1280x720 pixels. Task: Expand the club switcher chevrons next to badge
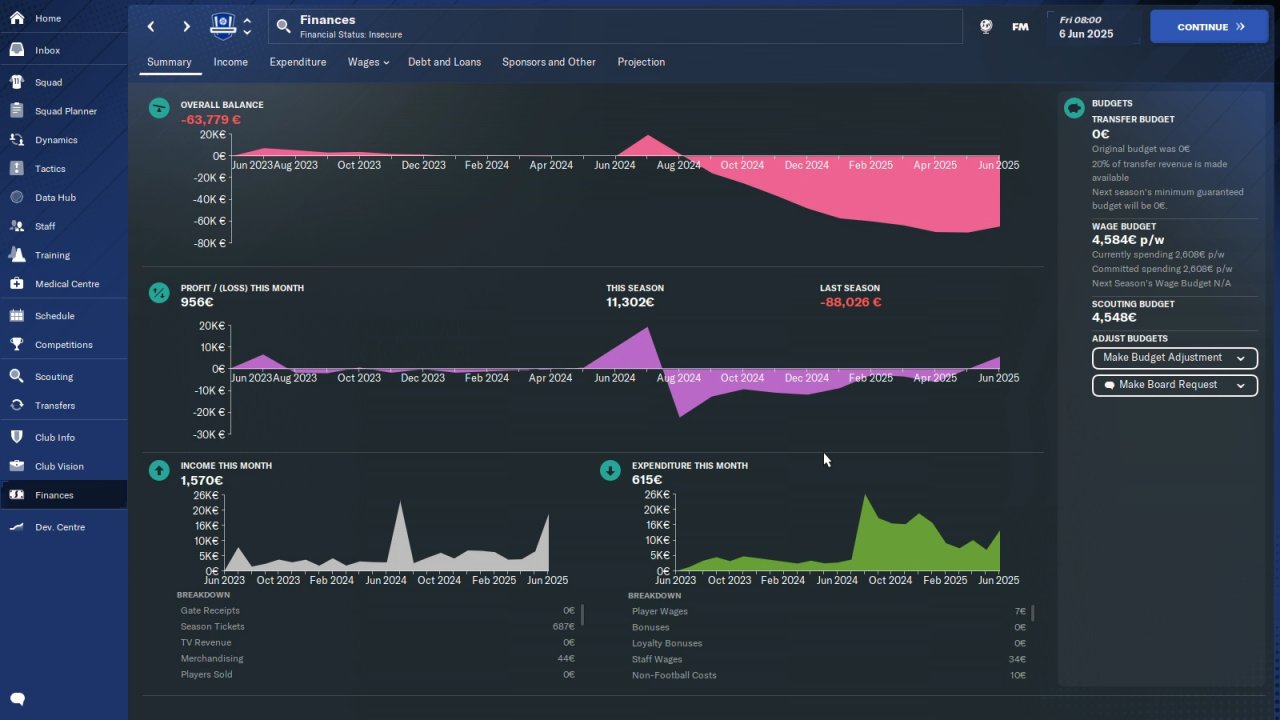247,26
